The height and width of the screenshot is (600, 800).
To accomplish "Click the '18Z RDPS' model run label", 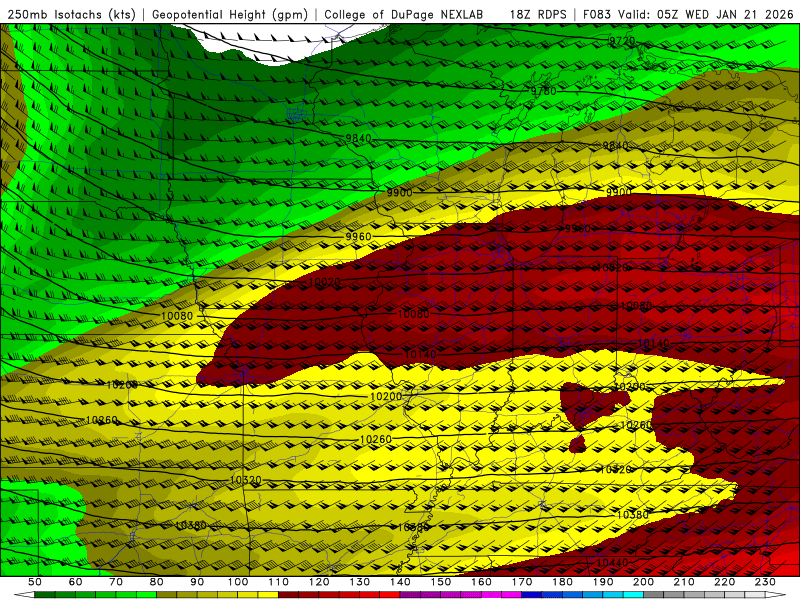I will coord(538,14).
